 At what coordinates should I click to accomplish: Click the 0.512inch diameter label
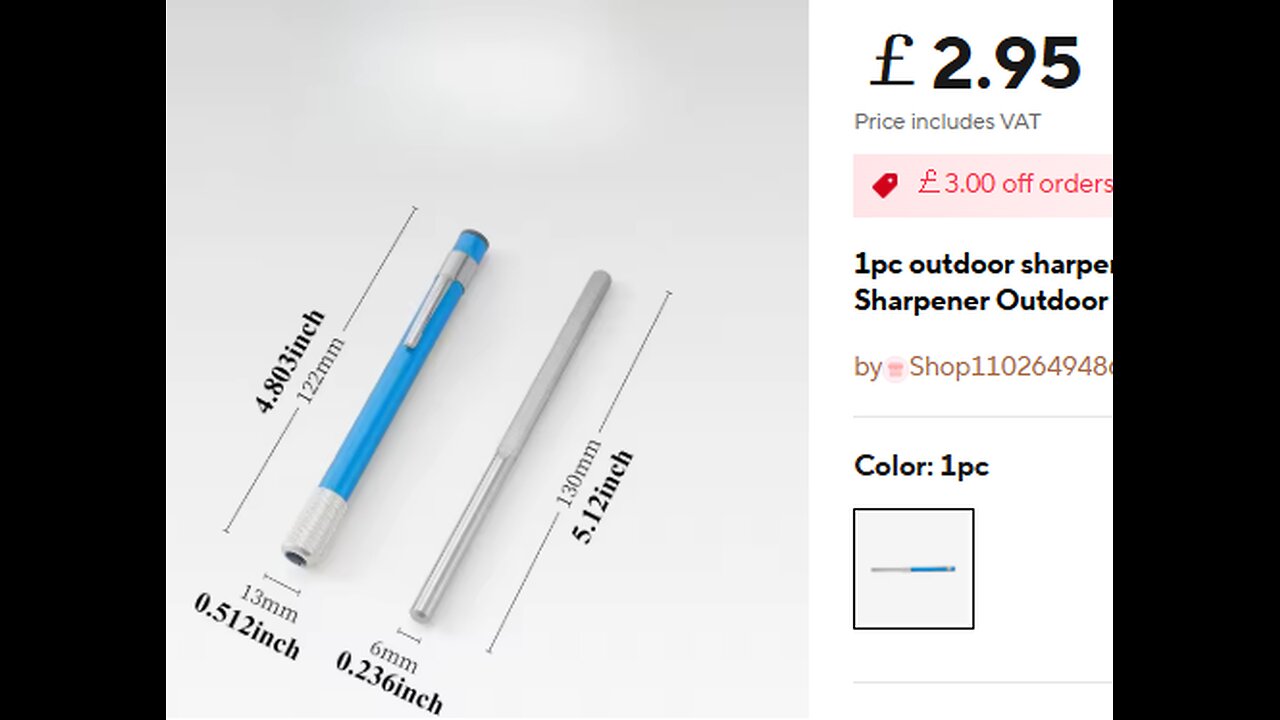pyautogui.click(x=247, y=626)
